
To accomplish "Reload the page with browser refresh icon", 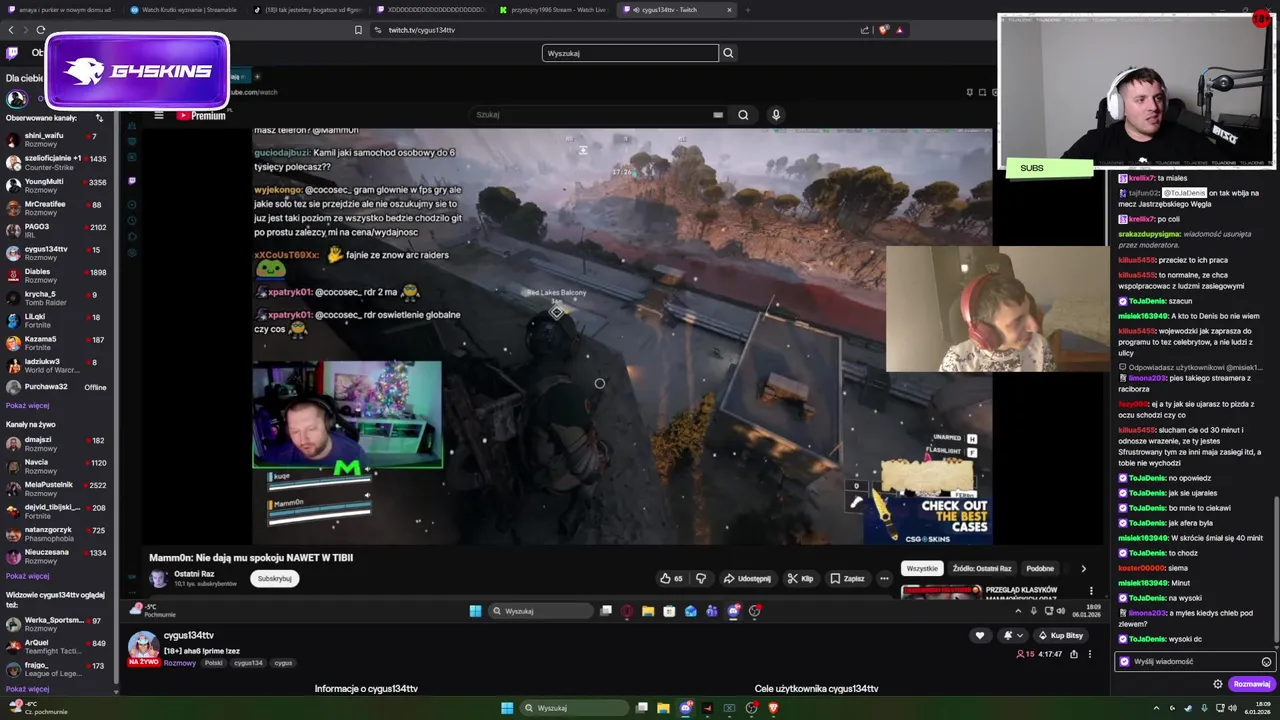I will (40, 30).
